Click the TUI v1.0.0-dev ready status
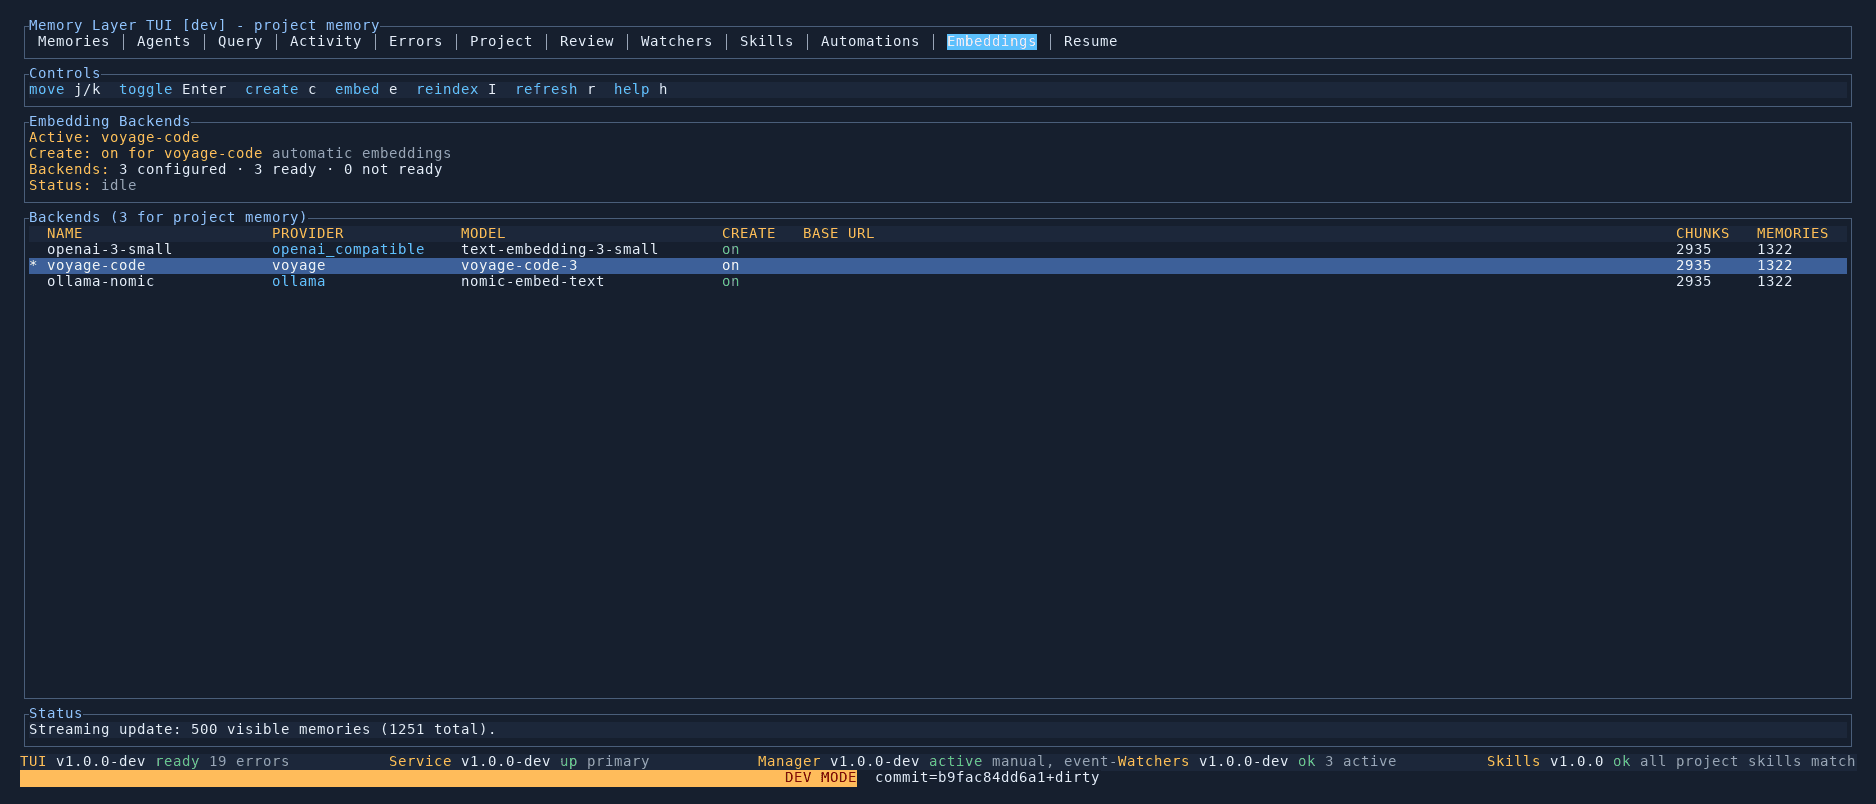1876x804 pixels. (110, 761)
